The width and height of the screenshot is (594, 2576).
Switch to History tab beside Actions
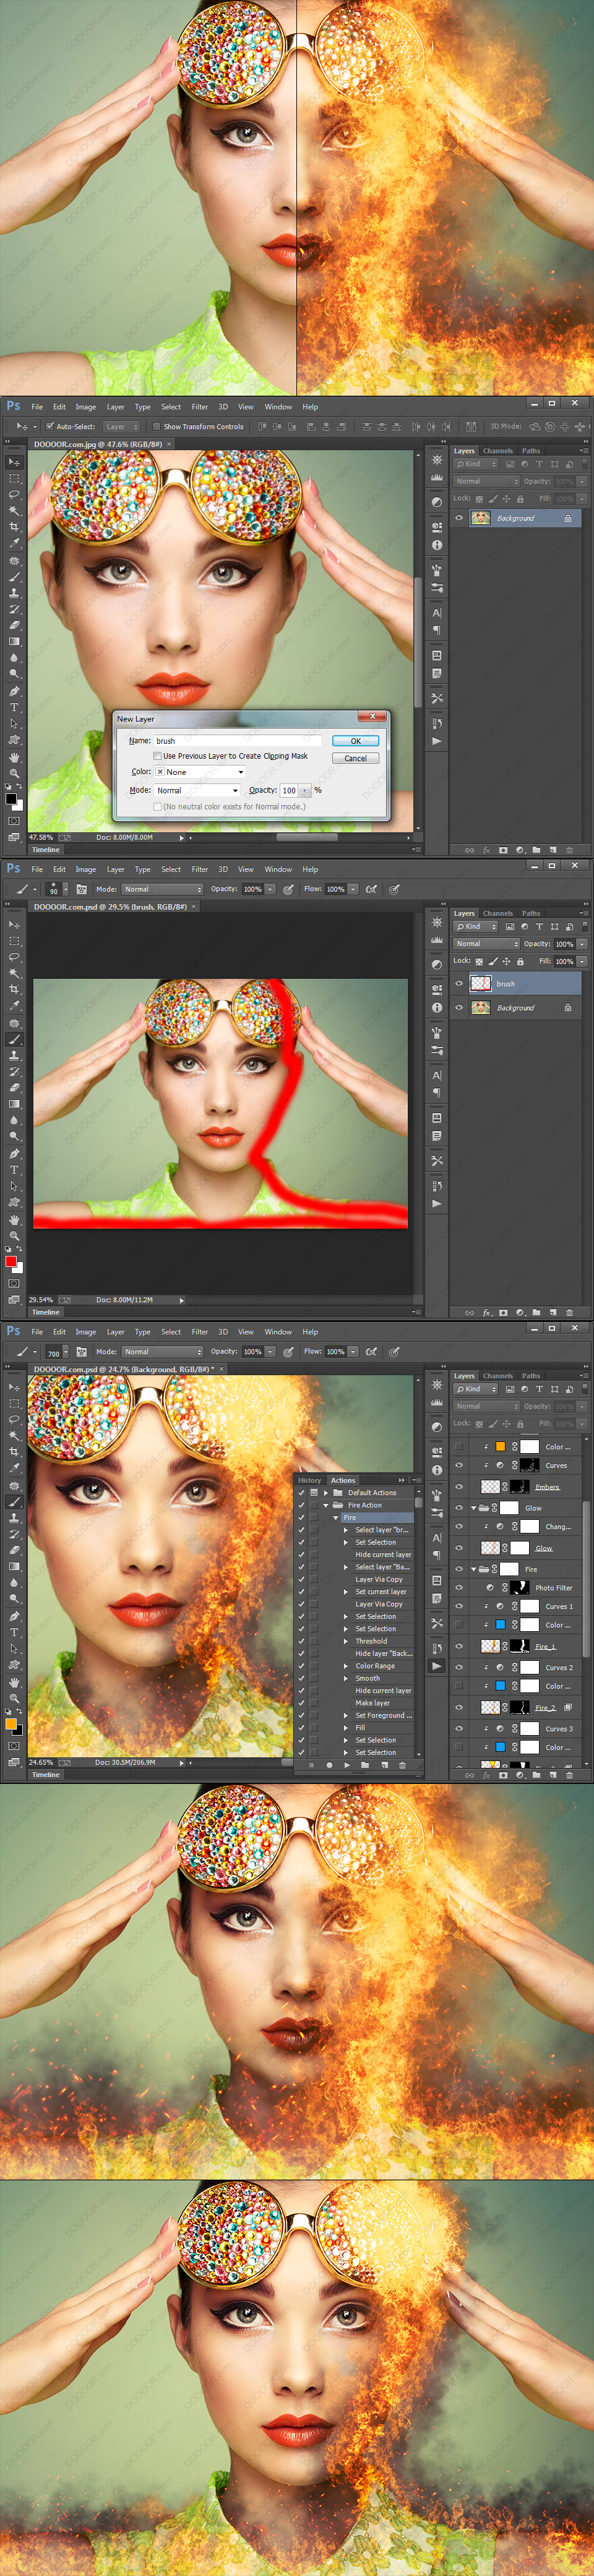point(310,1480)
